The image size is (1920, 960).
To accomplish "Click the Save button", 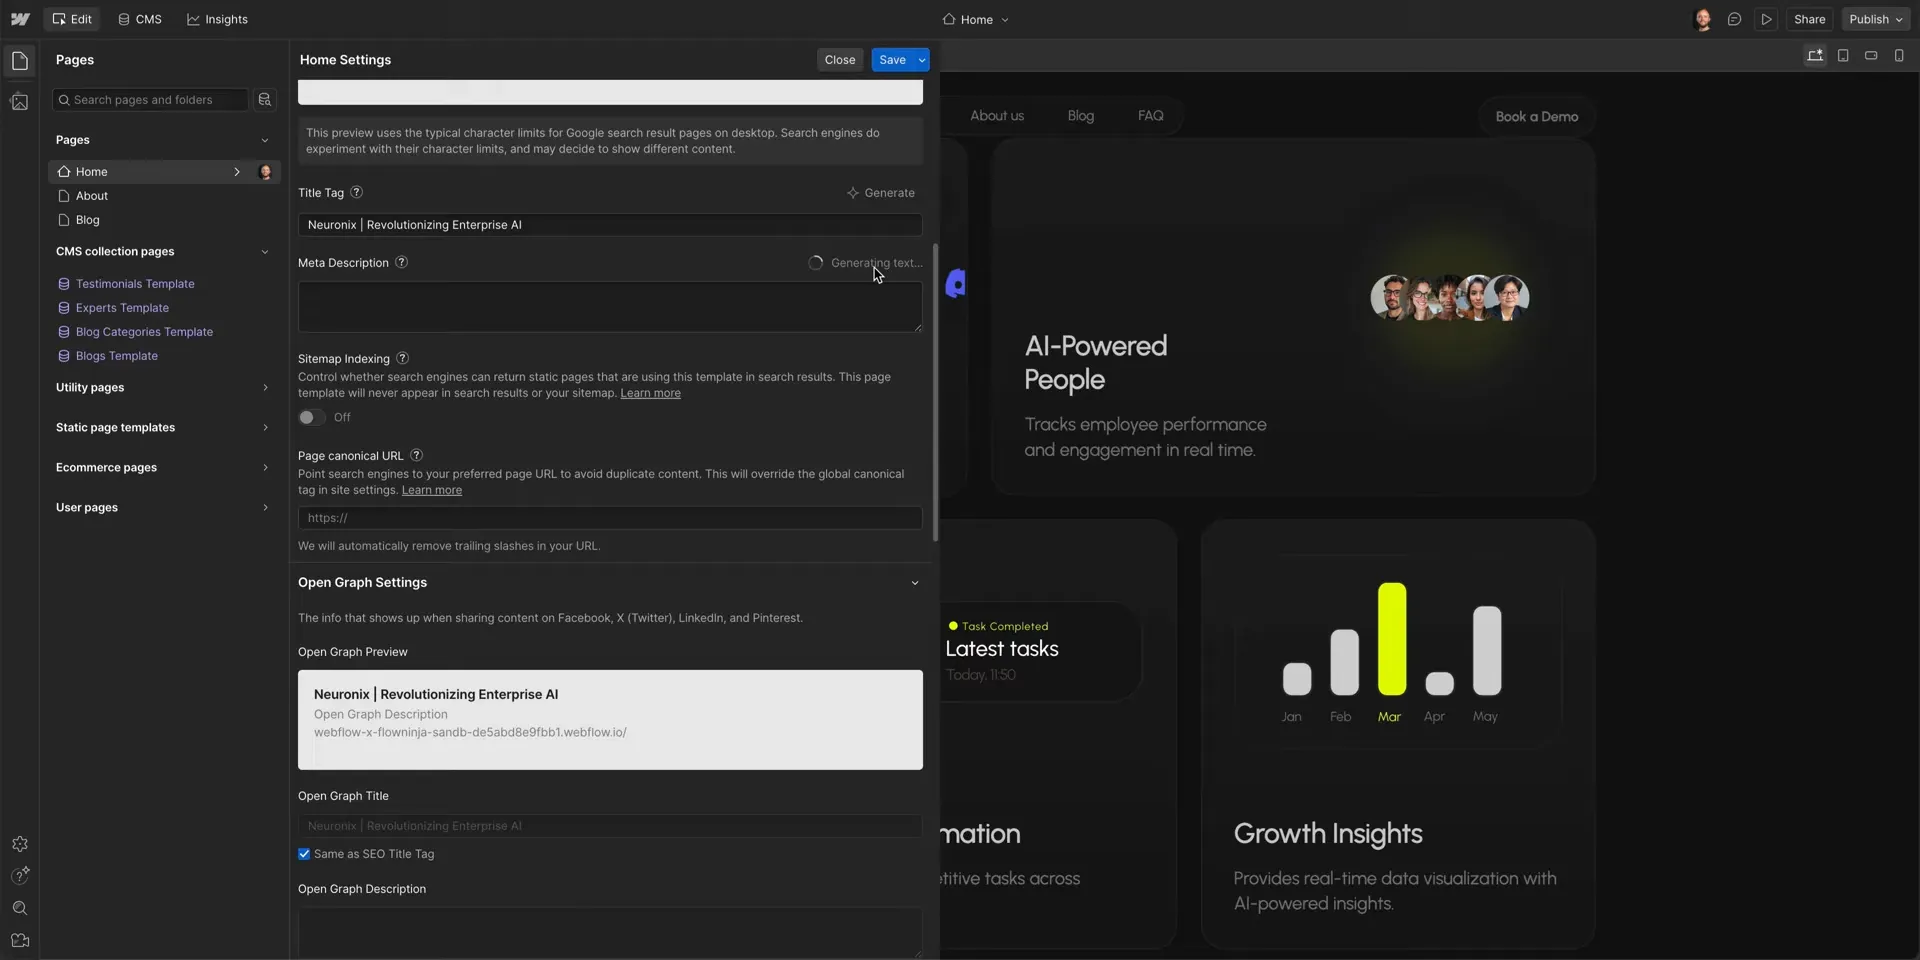I will pos(893,60).
